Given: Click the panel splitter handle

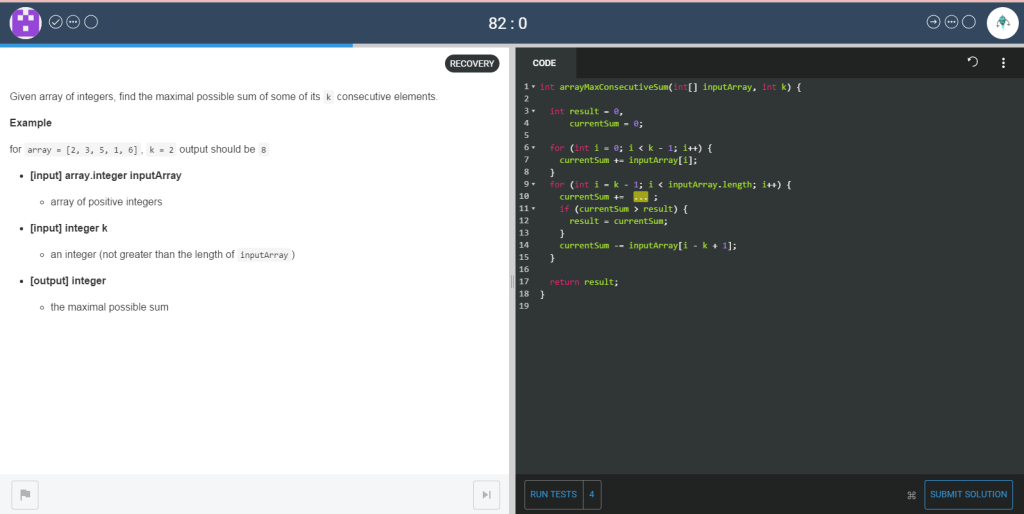Looking at the screenshot, I should 512,281.
